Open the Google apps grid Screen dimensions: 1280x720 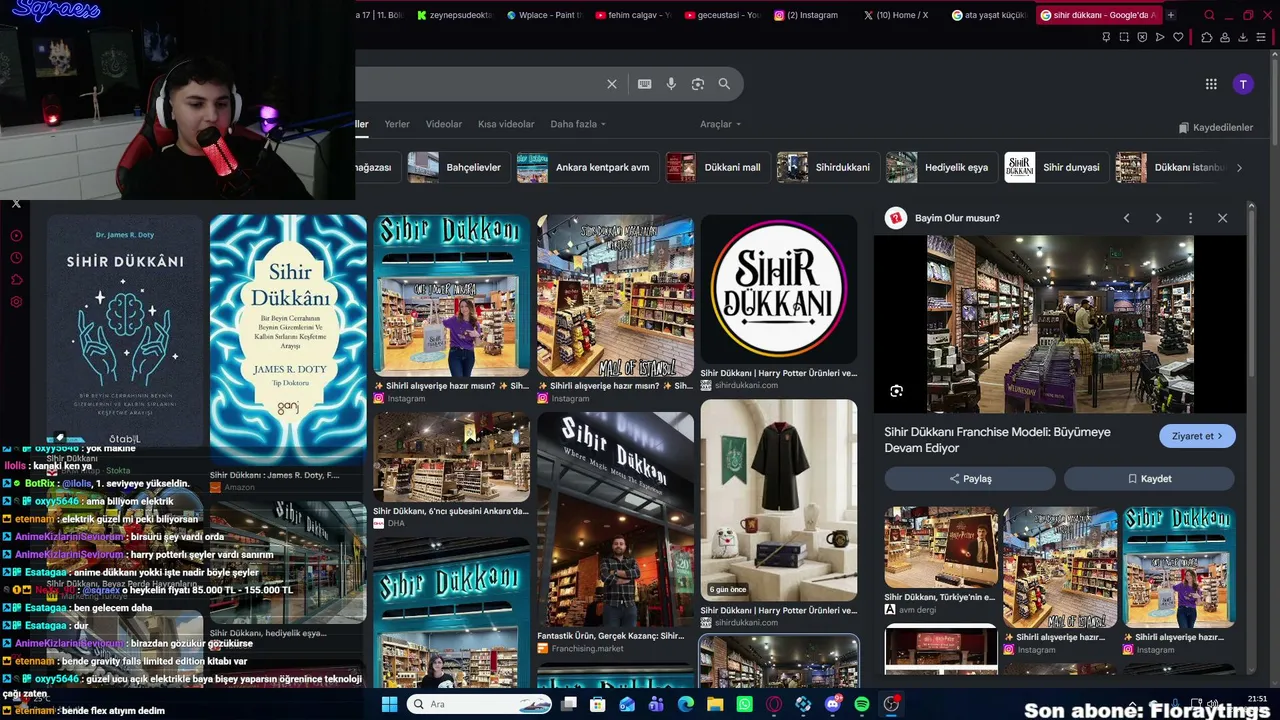point(1211,84)
